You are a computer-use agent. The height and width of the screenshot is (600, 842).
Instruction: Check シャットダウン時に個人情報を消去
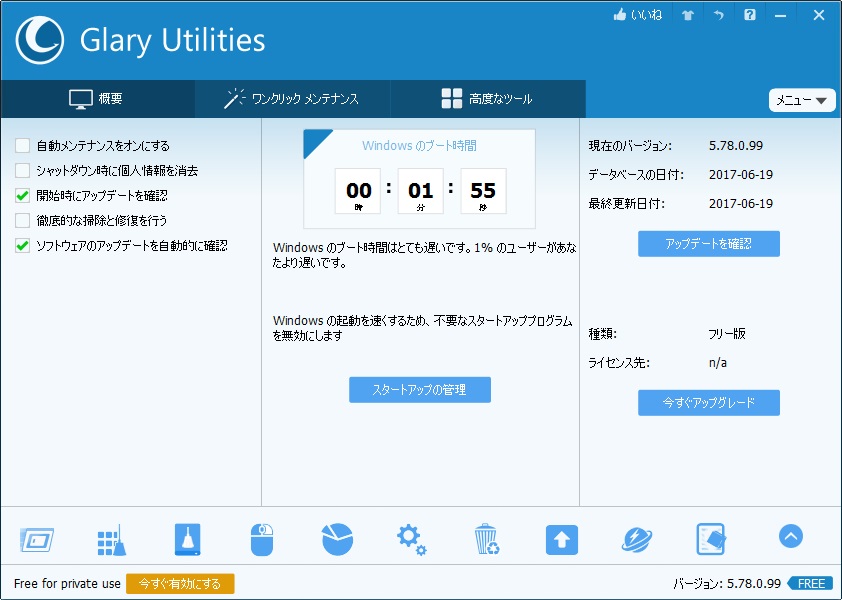20,169
